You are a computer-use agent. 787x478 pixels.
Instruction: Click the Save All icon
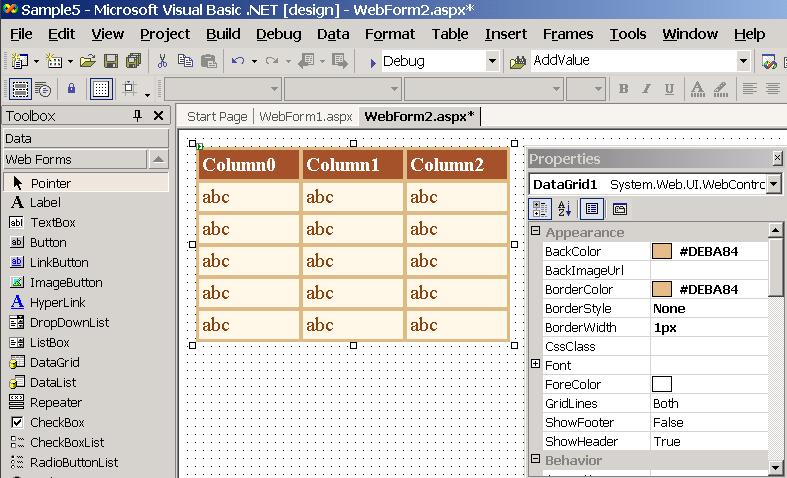(x=134, y=61)
